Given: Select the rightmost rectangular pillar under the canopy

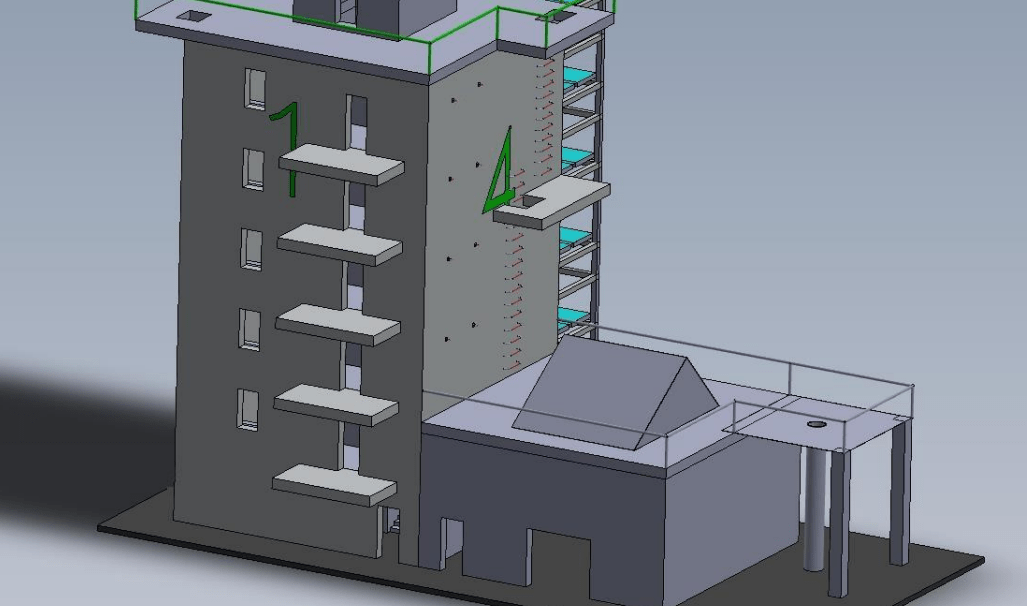Looking at the screenshot, I should click(899, 490).
